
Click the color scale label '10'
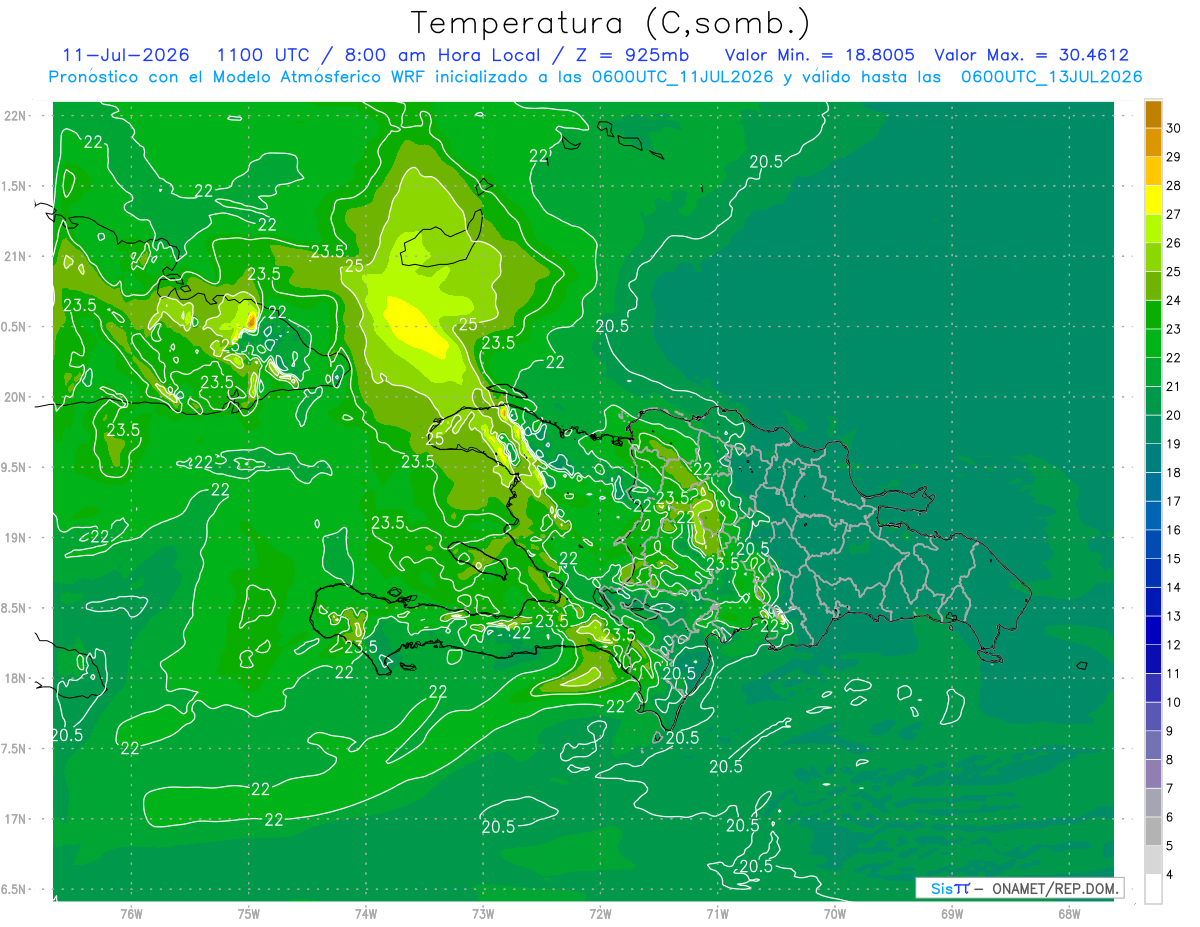1174,703
